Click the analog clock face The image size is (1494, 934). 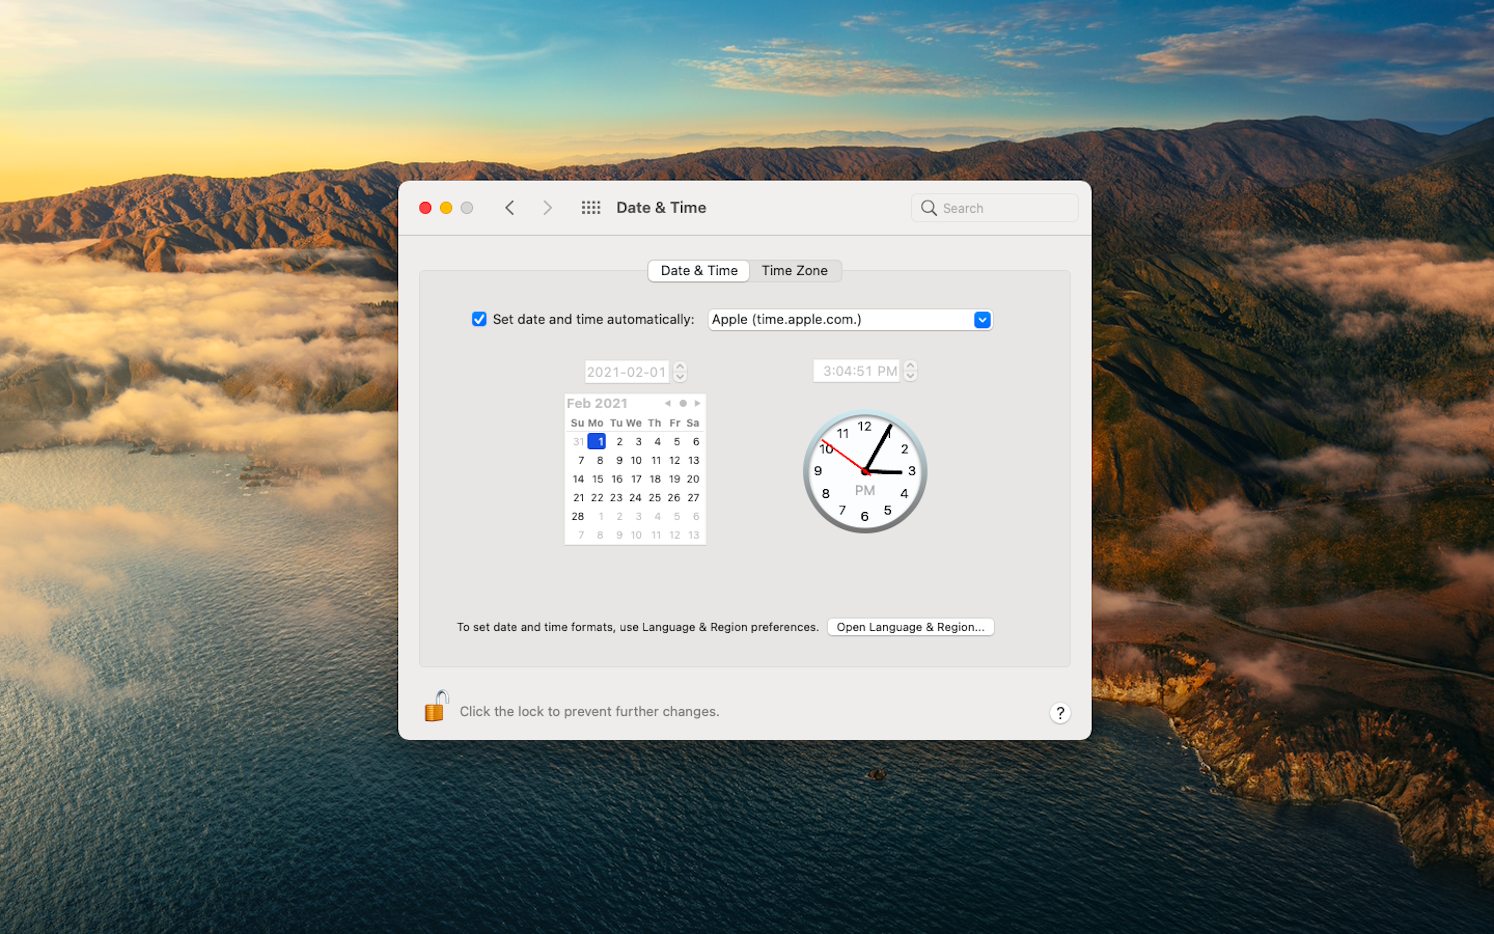click(864, 471)
